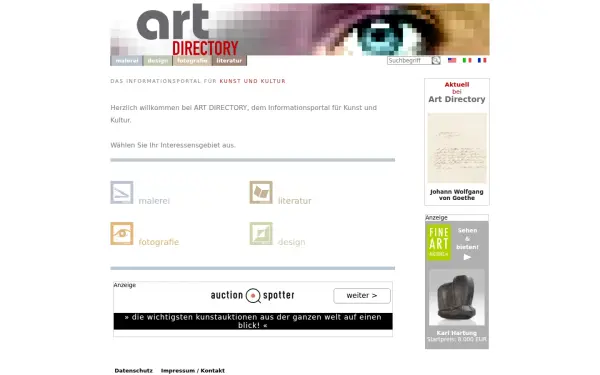Viewport: 600px width, 375px height.
Task: Open the malerei category link
Action: click(x=154, y=201)
